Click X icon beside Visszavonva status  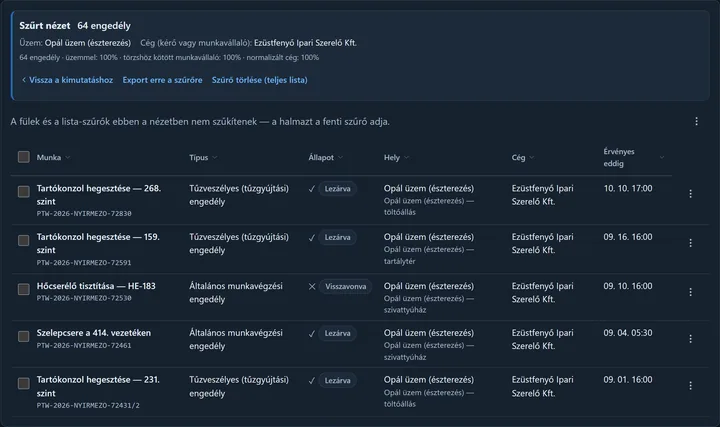coord(312,287)
